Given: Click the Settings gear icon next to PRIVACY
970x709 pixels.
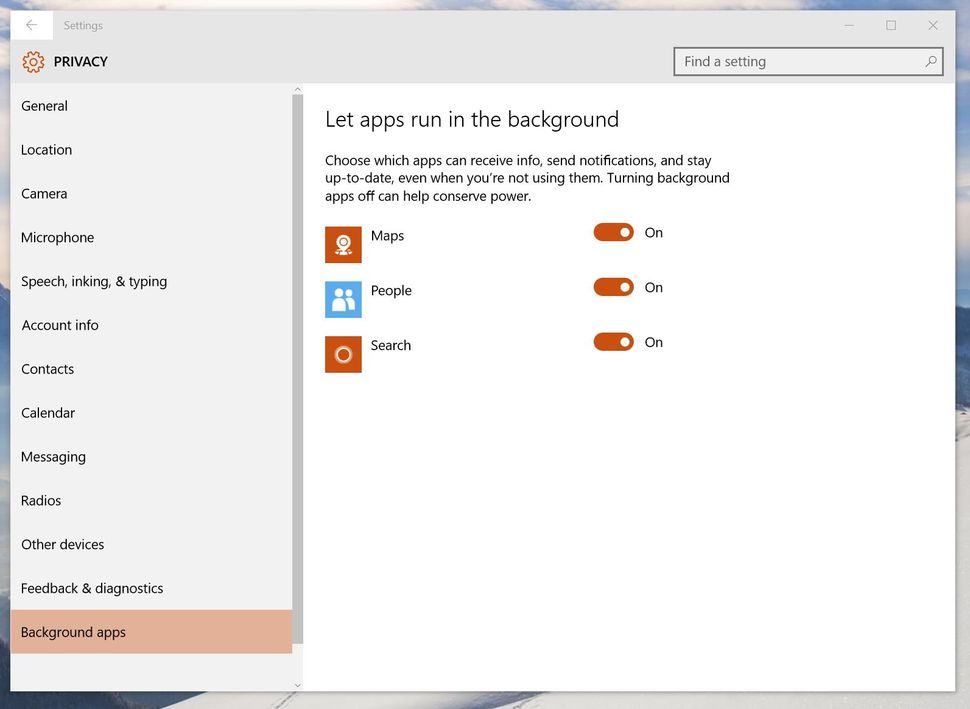Looking at the screenshot, I should (33, 61).
